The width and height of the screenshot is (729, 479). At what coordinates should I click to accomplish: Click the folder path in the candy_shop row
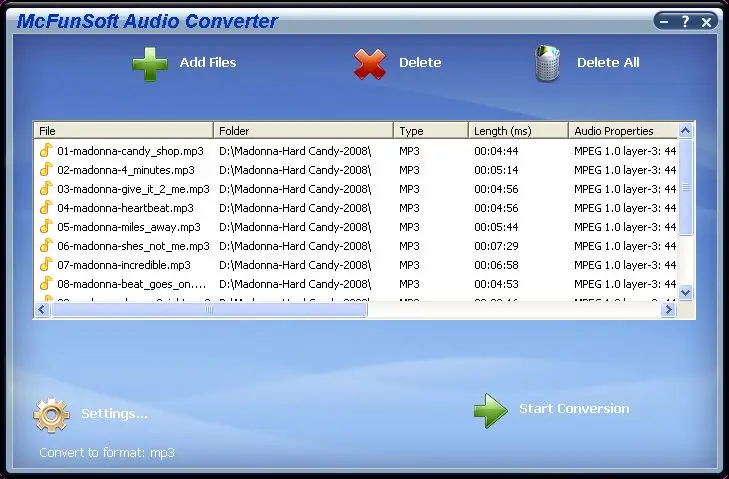coord(295,151)
